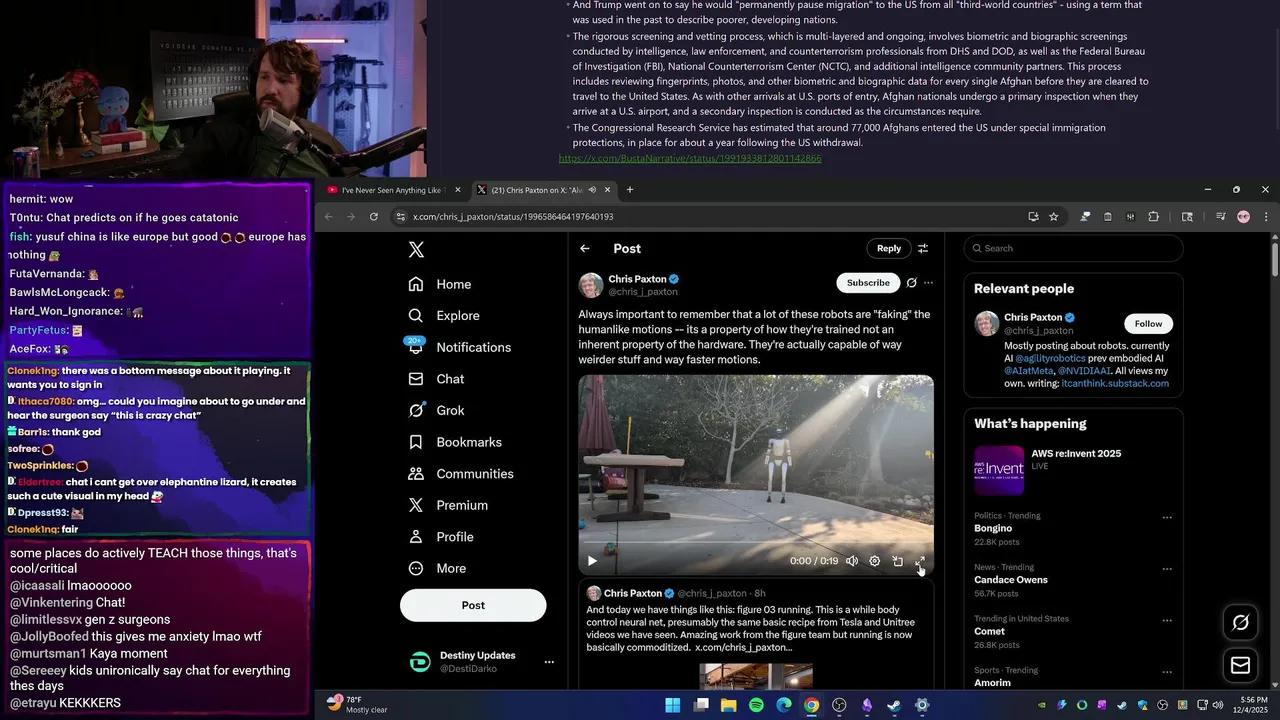Open File Explorer from taskbar

pyautogui.click(x=729, y=705)
